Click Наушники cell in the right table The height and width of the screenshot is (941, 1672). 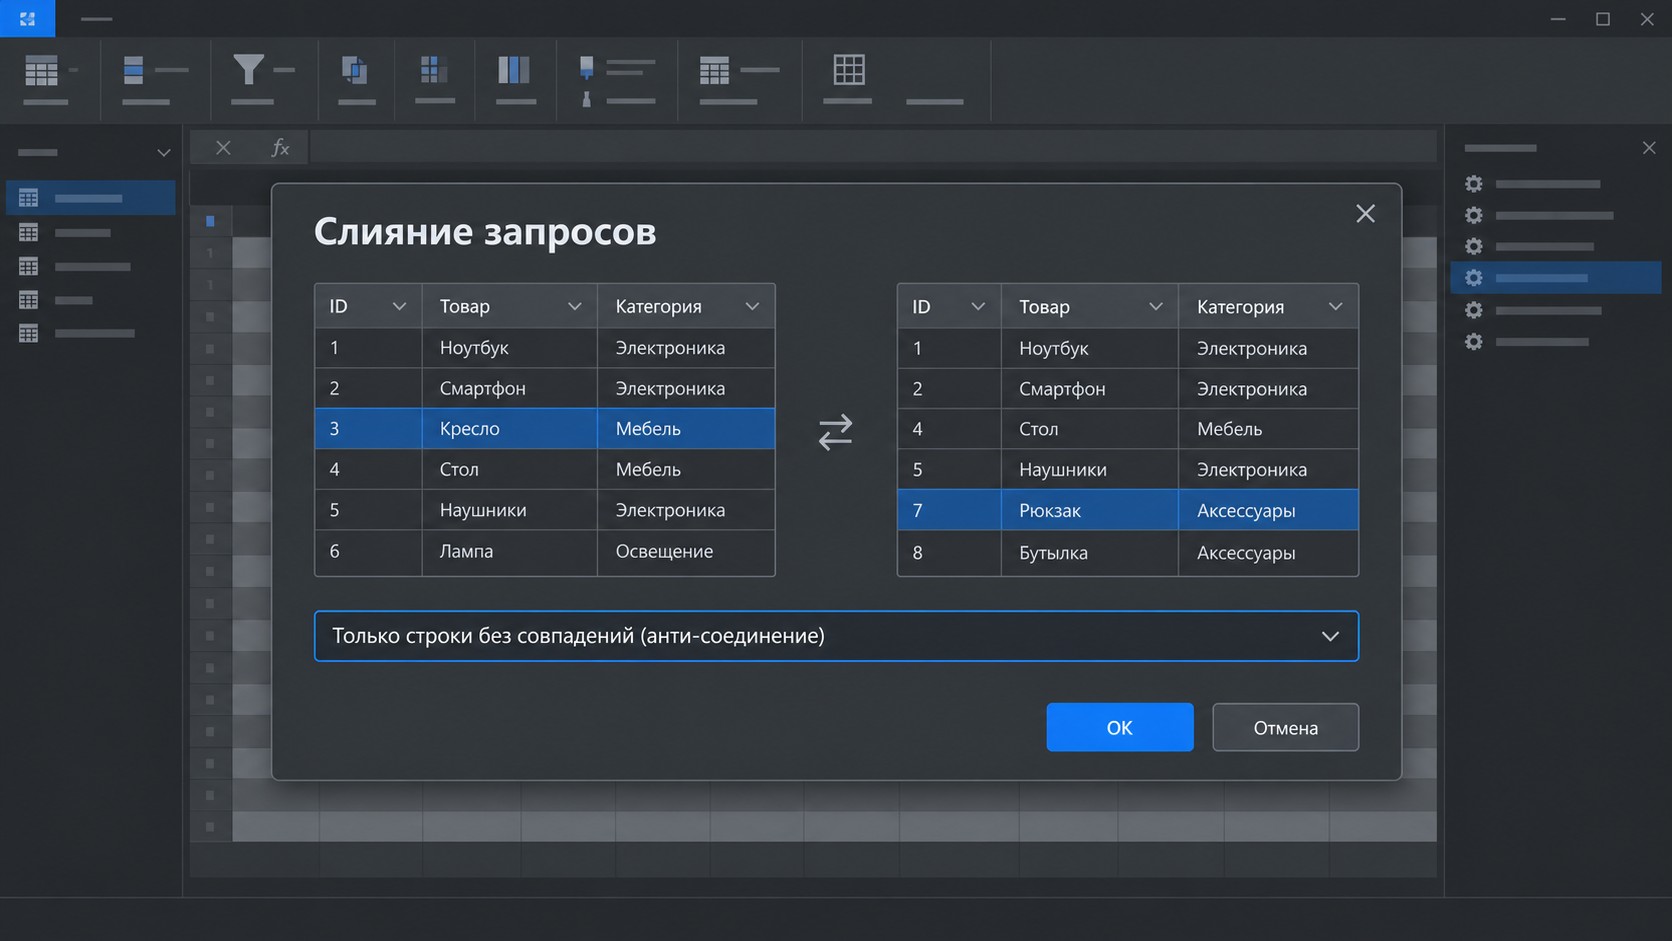pos(1089,469)
